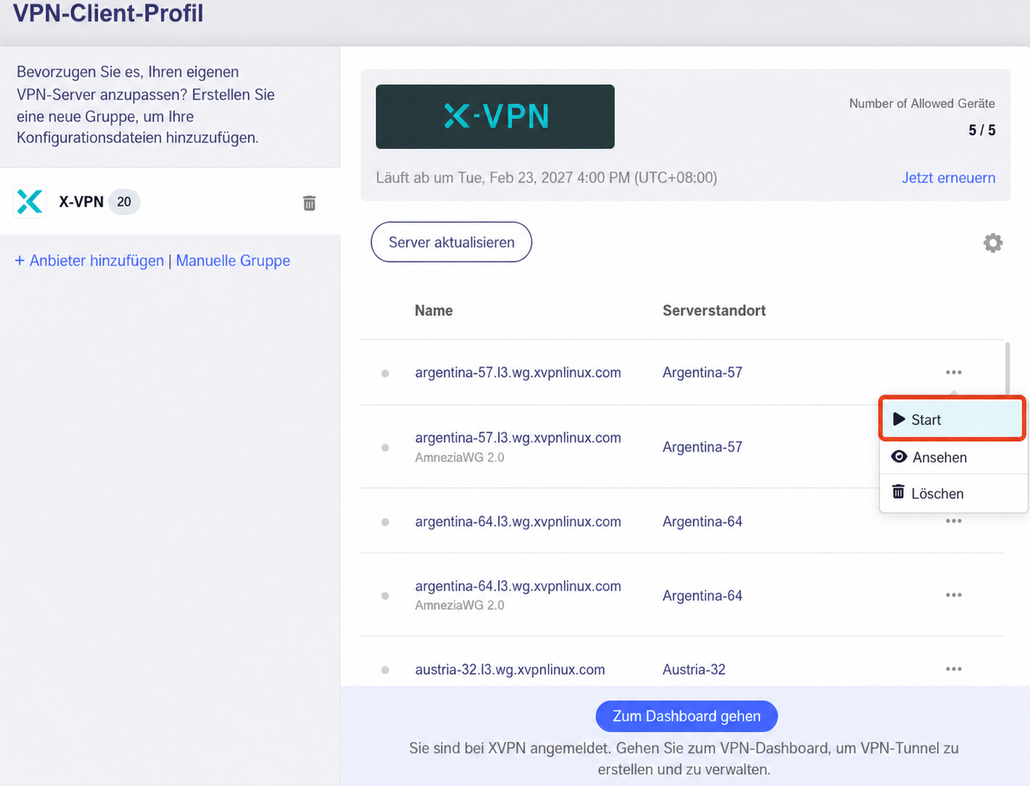Click Austria-32 server location
The height and width of the screenshot is (786, 1030).
[x=694, y=669]
